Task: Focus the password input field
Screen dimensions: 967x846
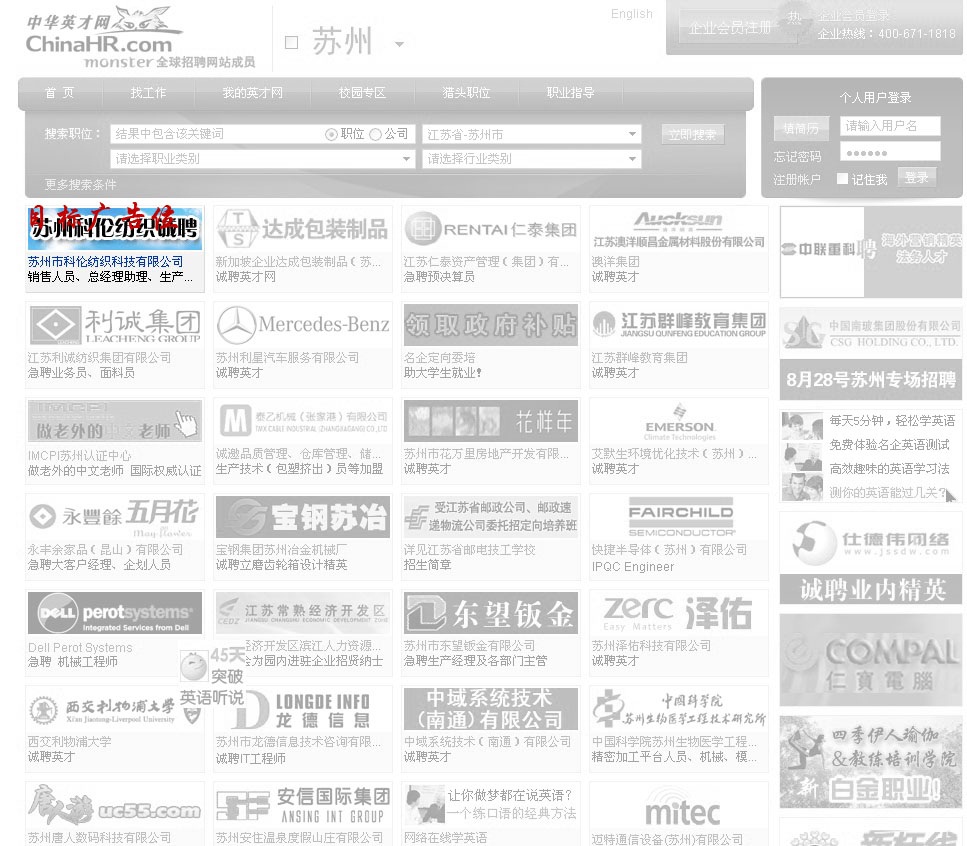Action: [890, 152]
